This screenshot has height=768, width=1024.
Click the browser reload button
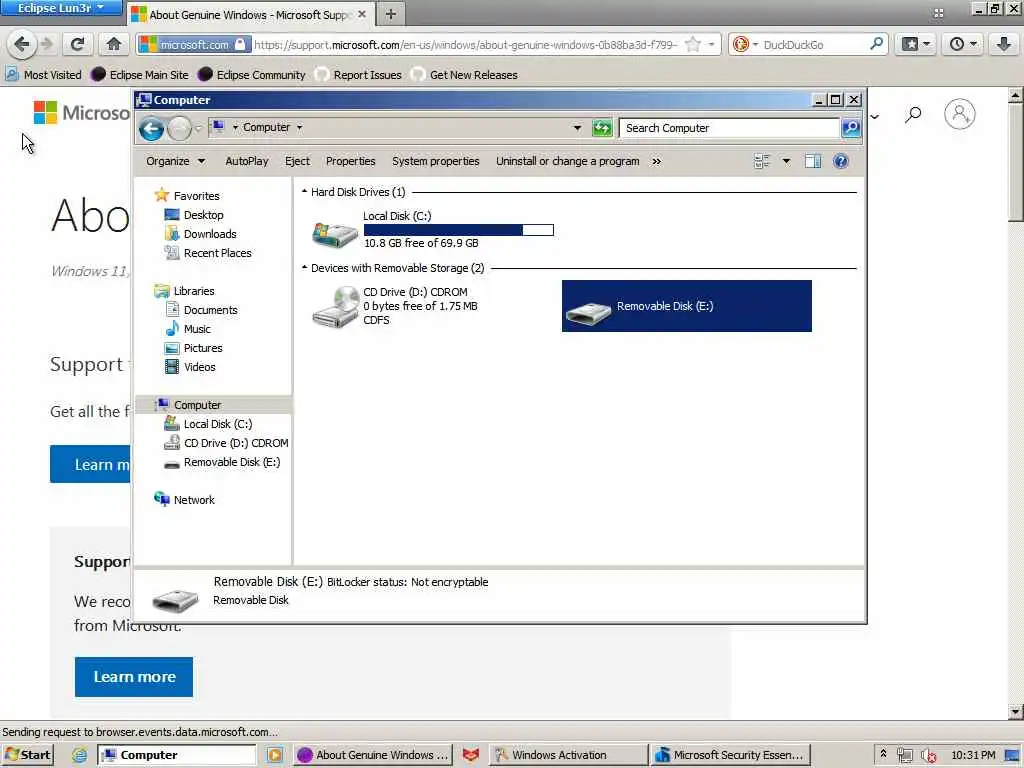pyautogui.click(x=77, y=44)
